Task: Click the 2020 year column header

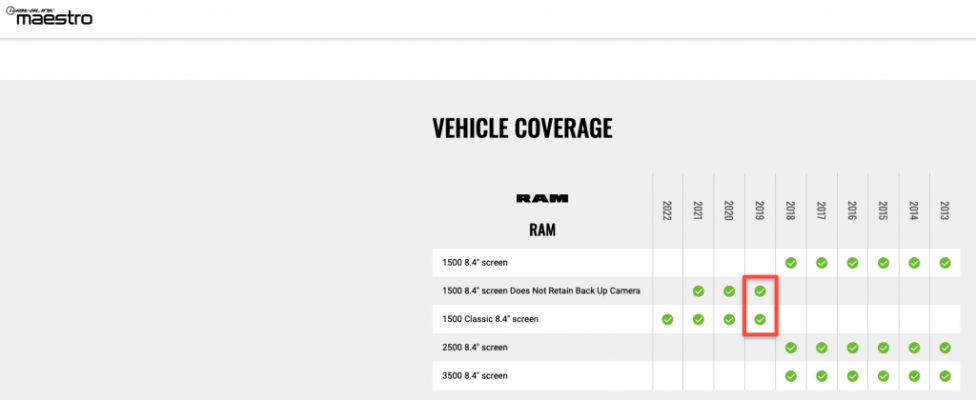Action: pyautogui.click(x=729, y=211)
